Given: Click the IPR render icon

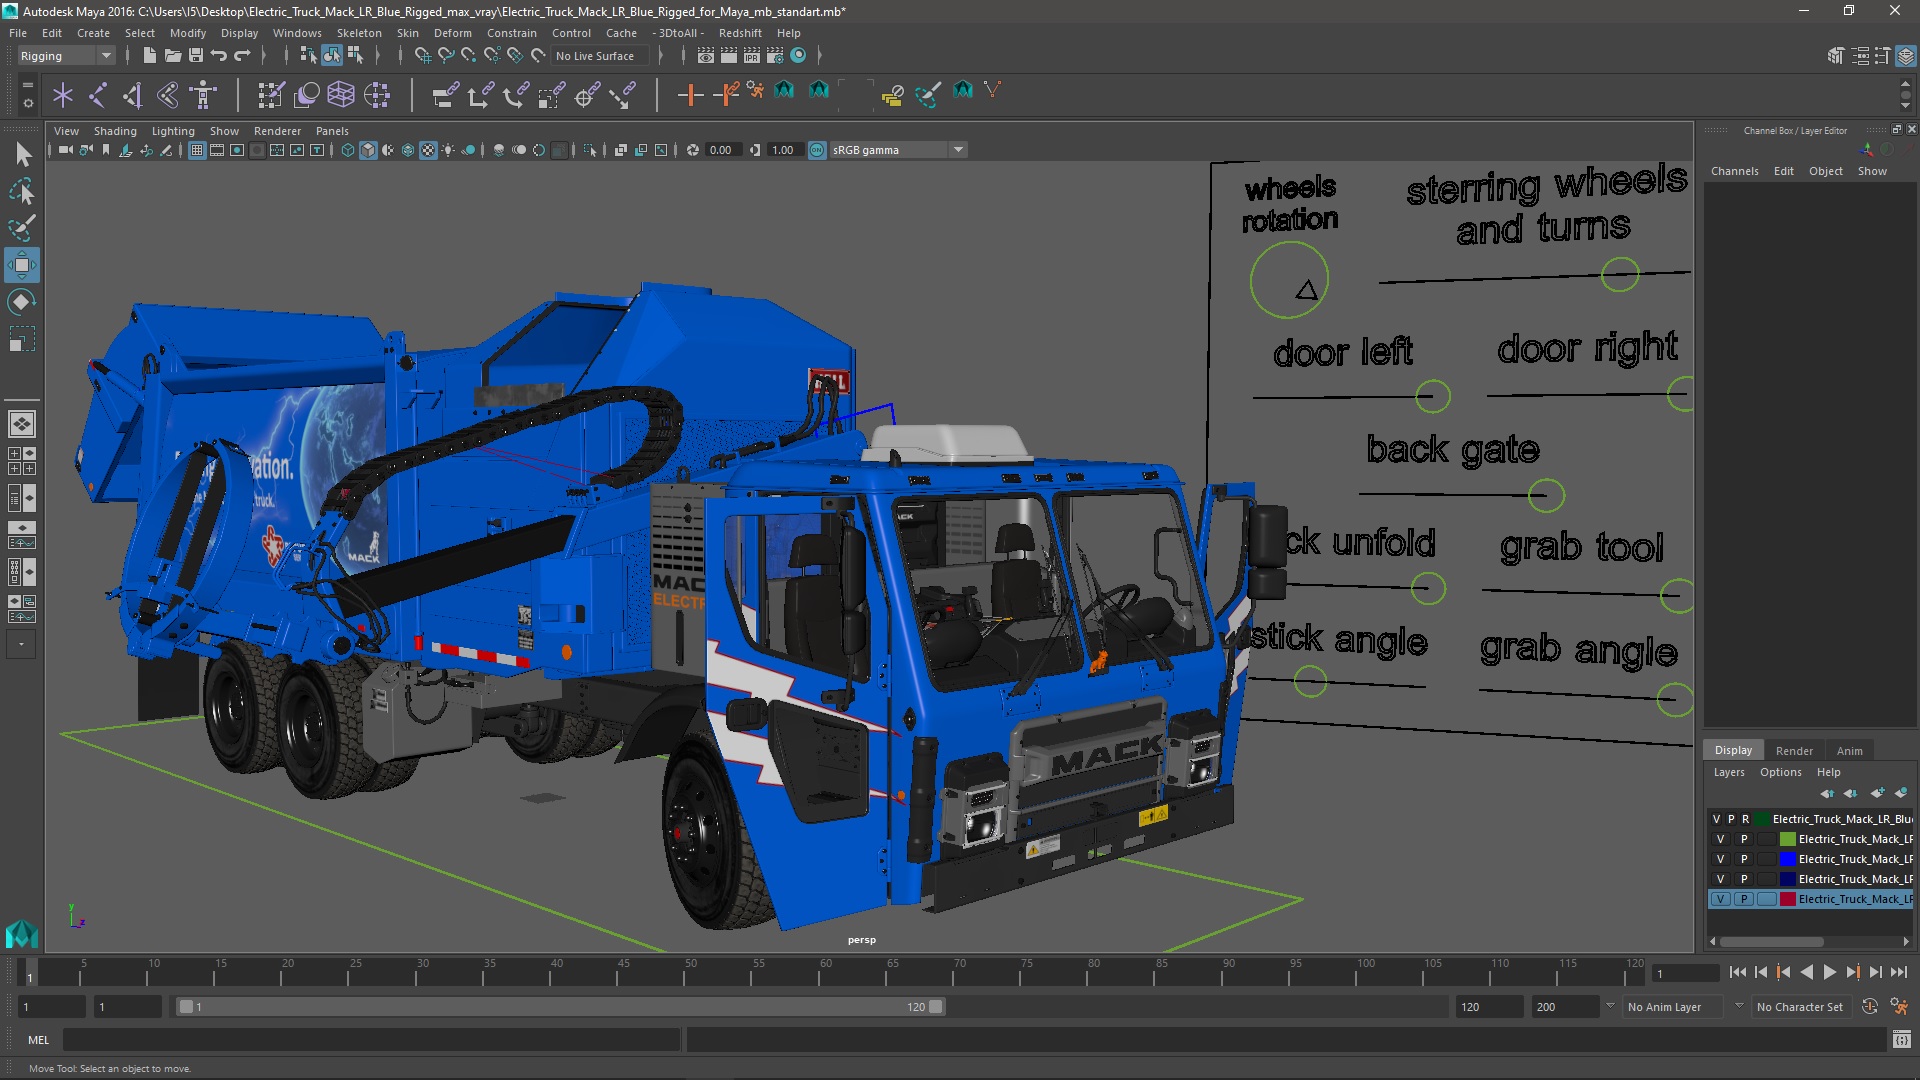Looking at the screenshot, I should (752, 56).
